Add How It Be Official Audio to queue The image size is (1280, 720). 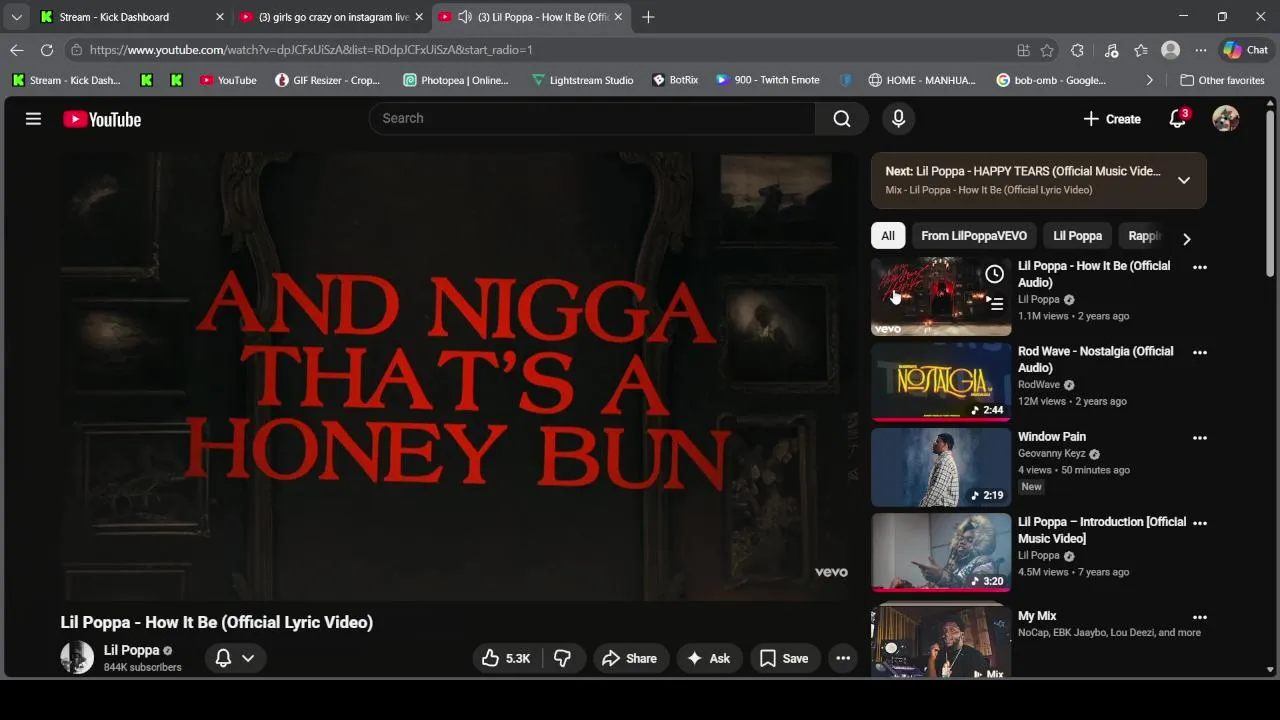(x=994, y=303)
